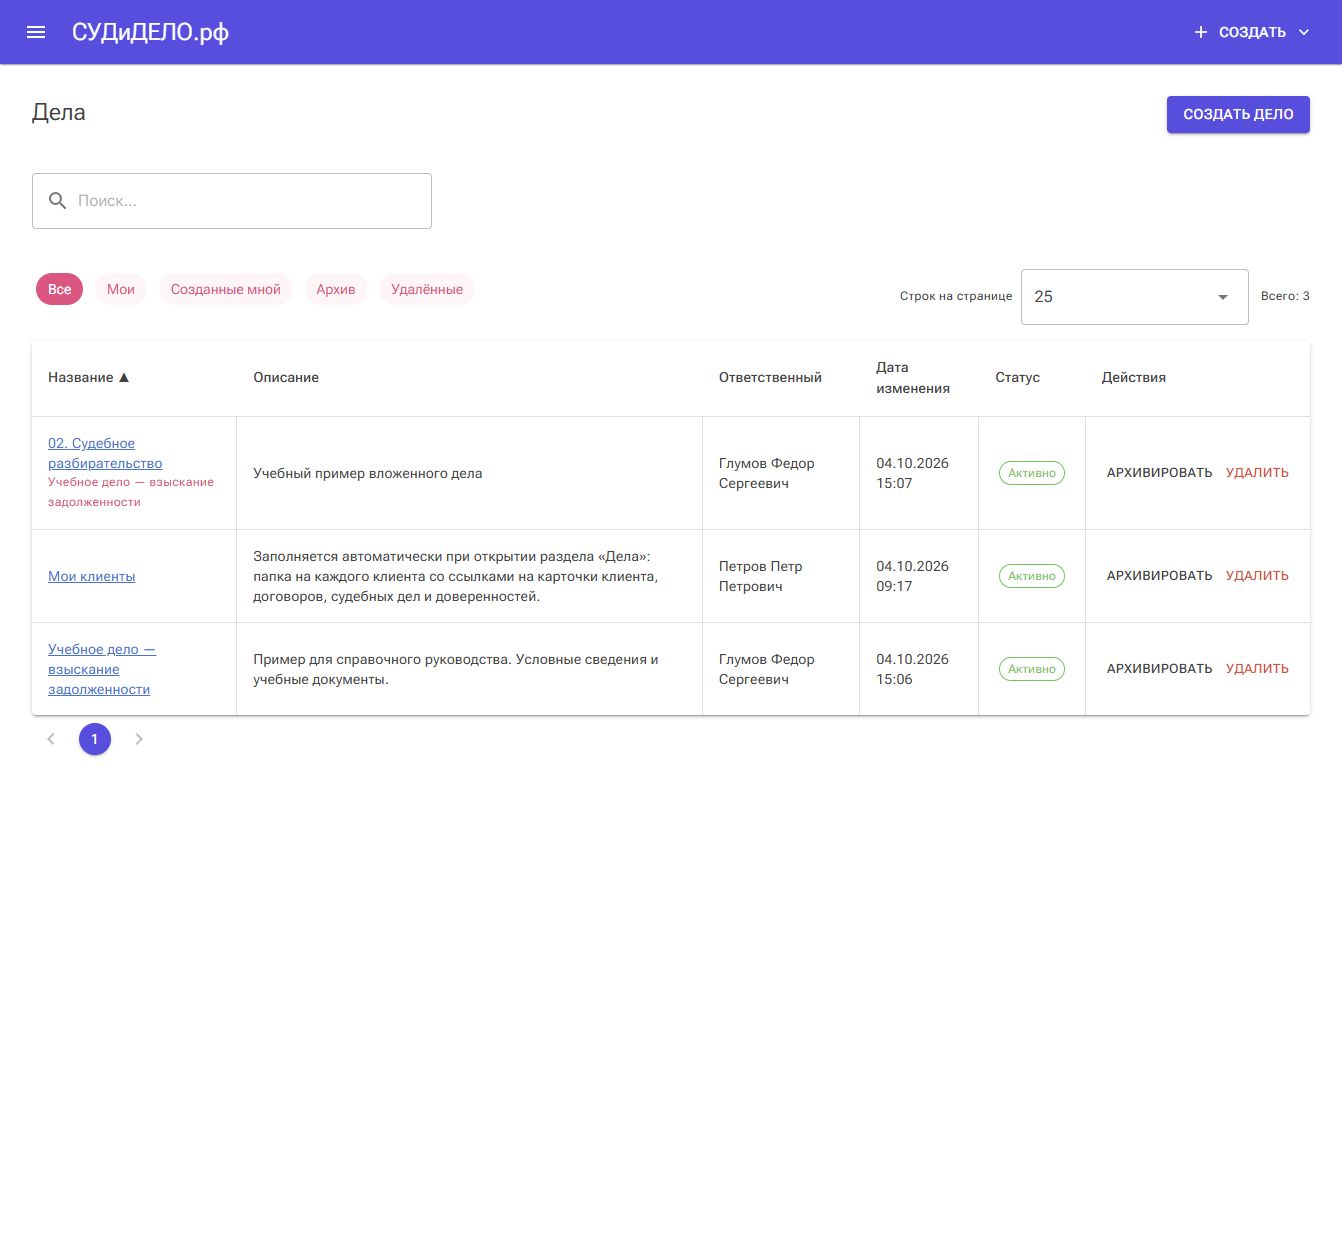View the Удалённые filter

pyautogui.click(x=427, y=289)
